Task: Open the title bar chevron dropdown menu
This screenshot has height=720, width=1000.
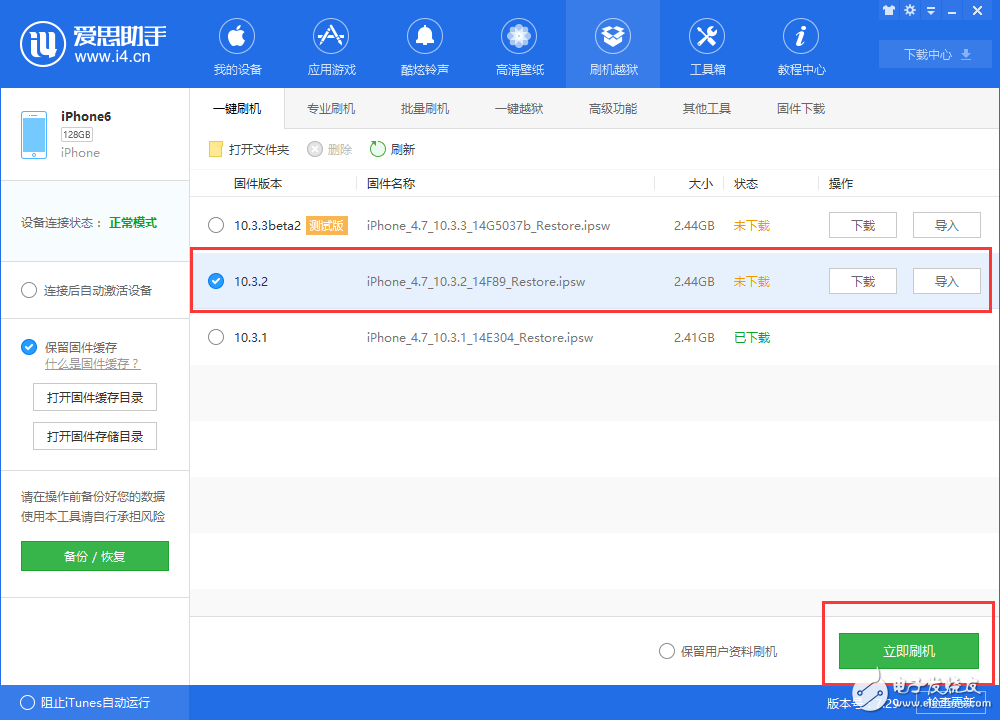Action: click(931, 10)
